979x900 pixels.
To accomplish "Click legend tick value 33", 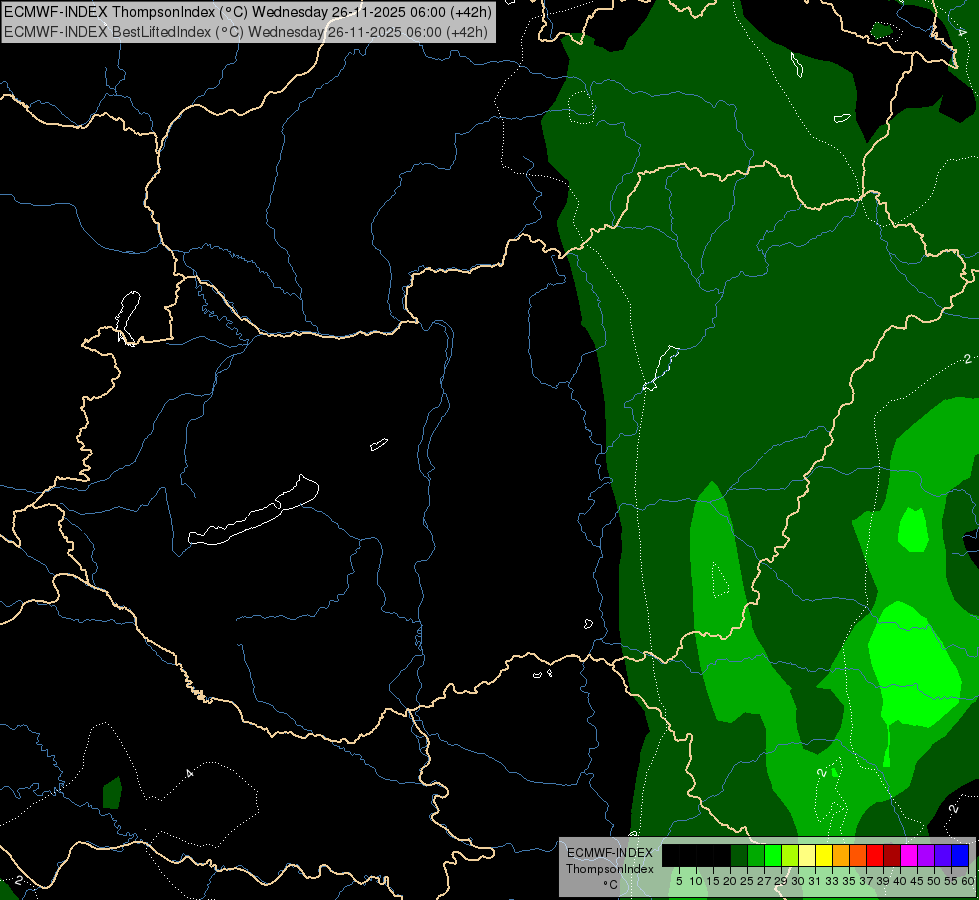I will point(832,881).
